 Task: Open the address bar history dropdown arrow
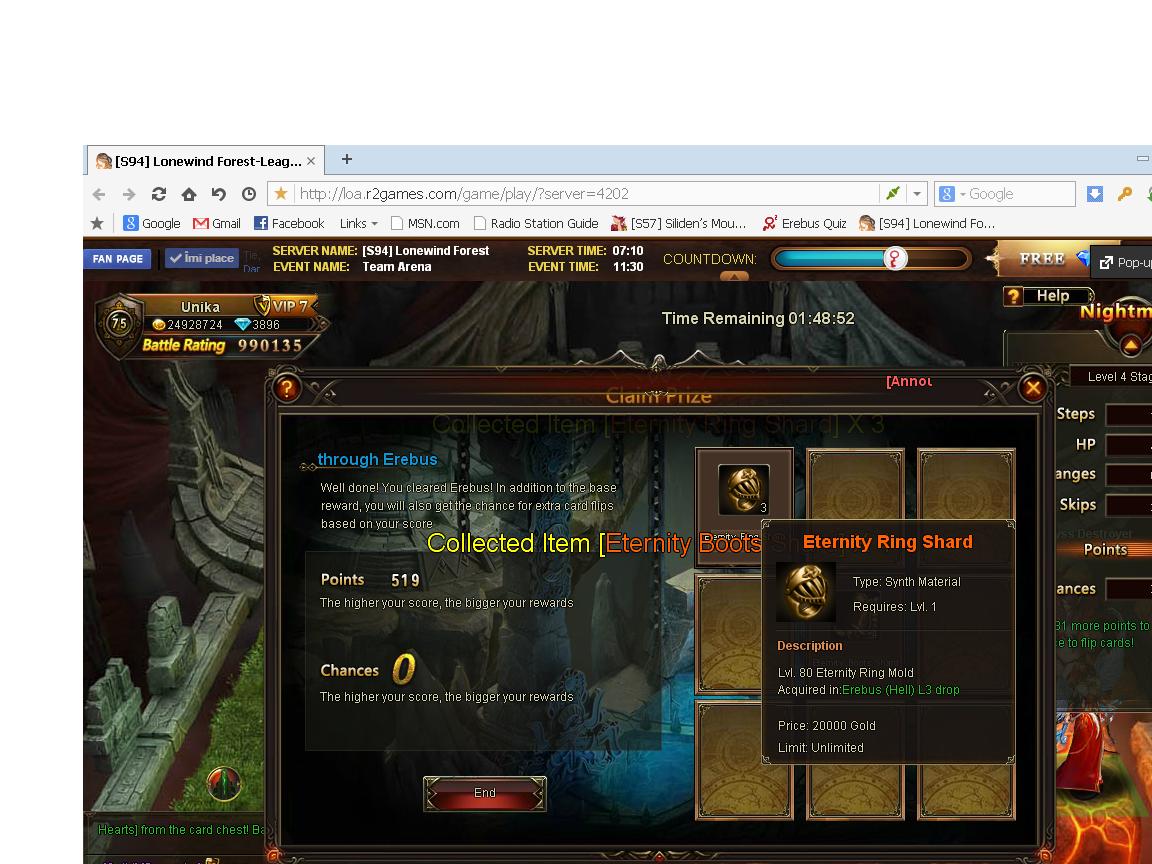[x=917, y=194]
